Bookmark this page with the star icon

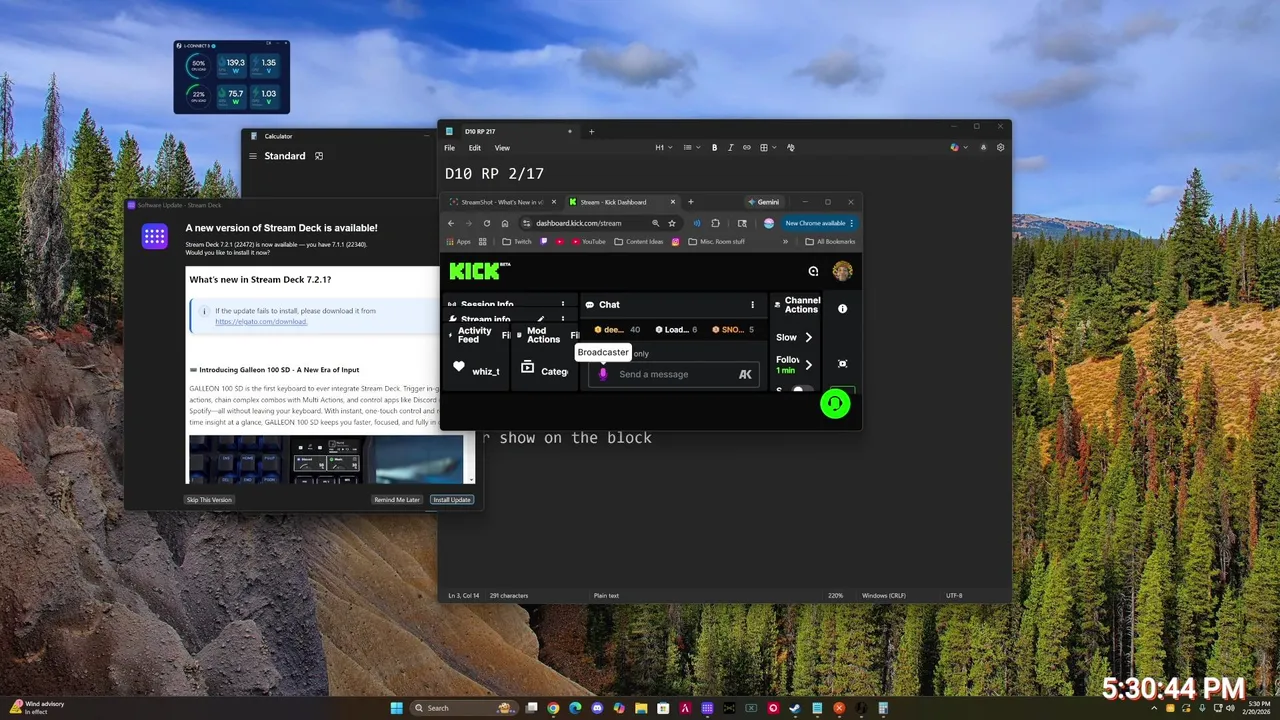pos(672,223)
